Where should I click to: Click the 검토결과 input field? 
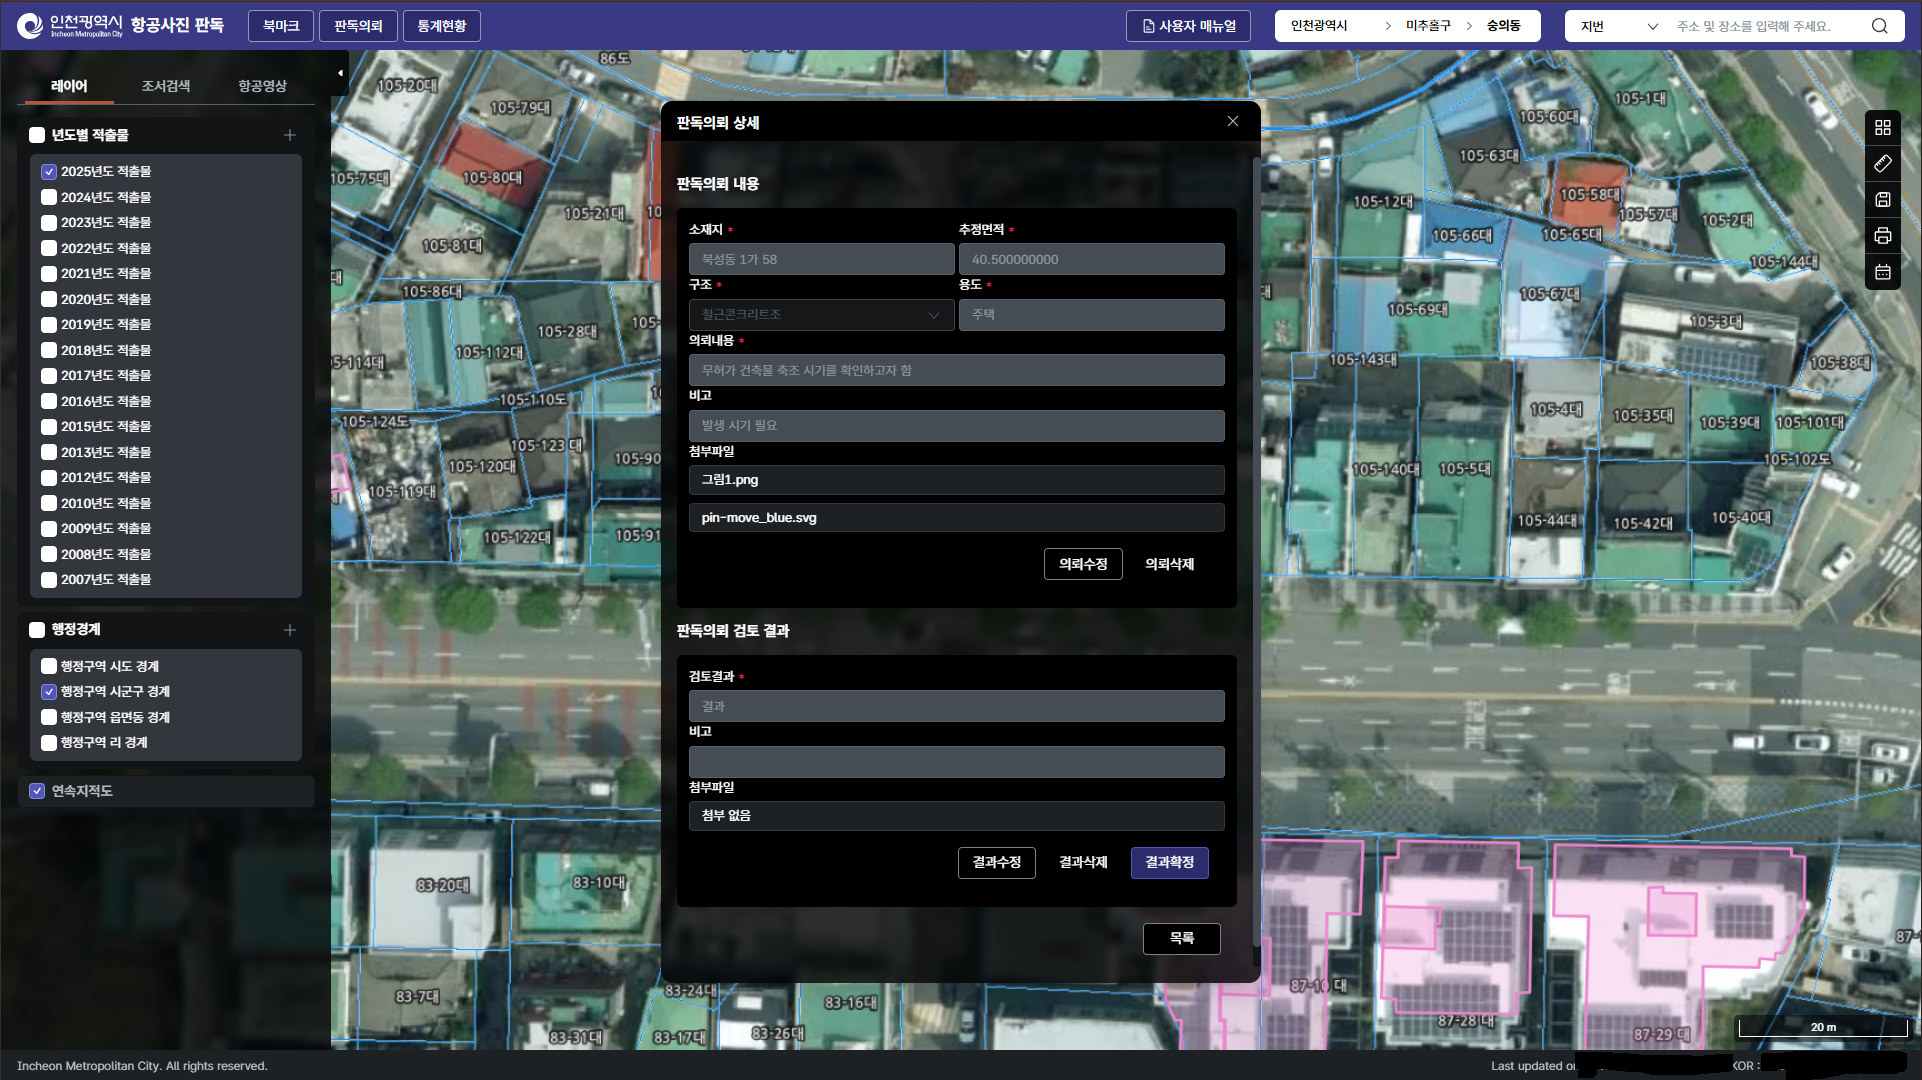(x=955, y=706)
